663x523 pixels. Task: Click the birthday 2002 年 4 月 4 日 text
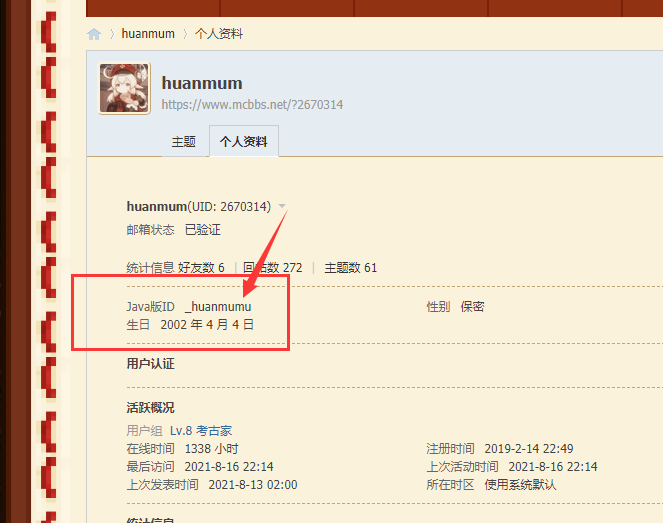coord(207,325)
